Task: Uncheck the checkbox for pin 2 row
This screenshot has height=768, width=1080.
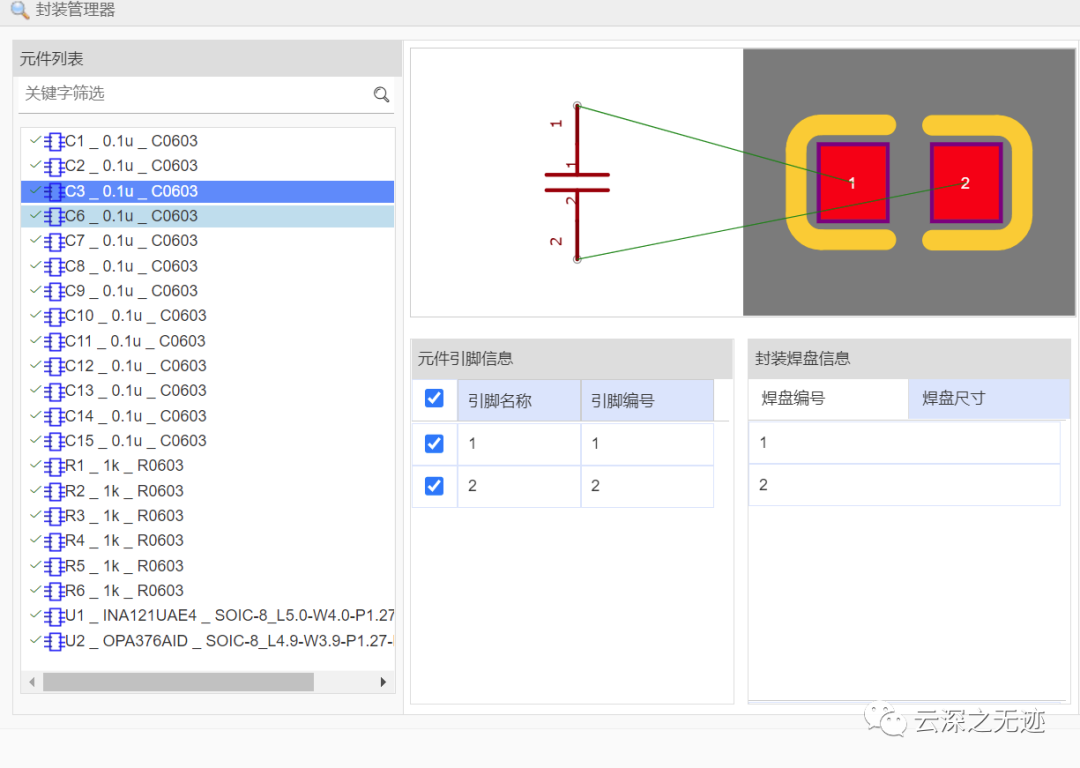Action: point(434,485)
